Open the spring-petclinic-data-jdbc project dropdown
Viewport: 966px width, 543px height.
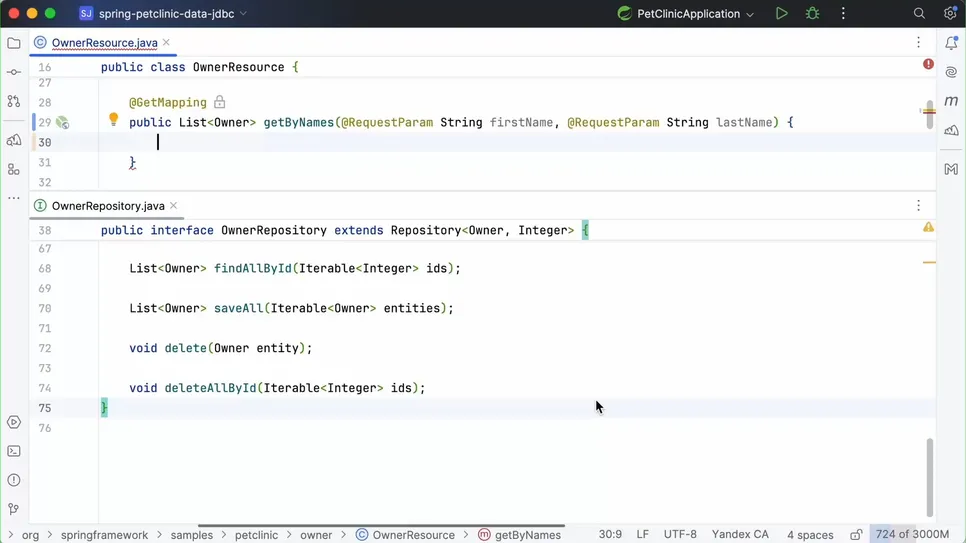[x=164, y=14]
